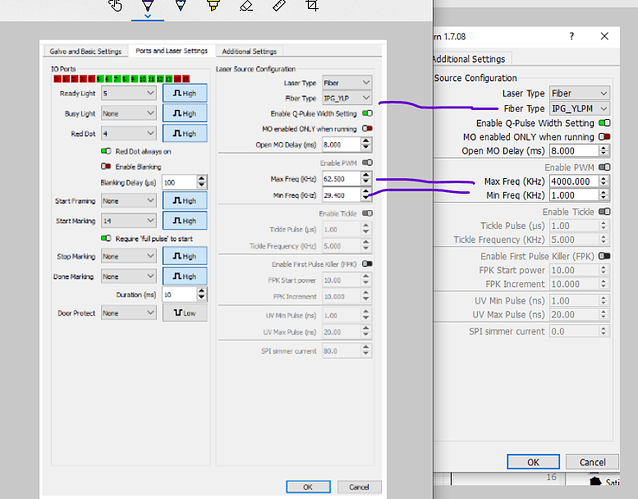Open the Ready Light port dropdown
Viewport: 638px width, 499px height.
pos(129,93)
